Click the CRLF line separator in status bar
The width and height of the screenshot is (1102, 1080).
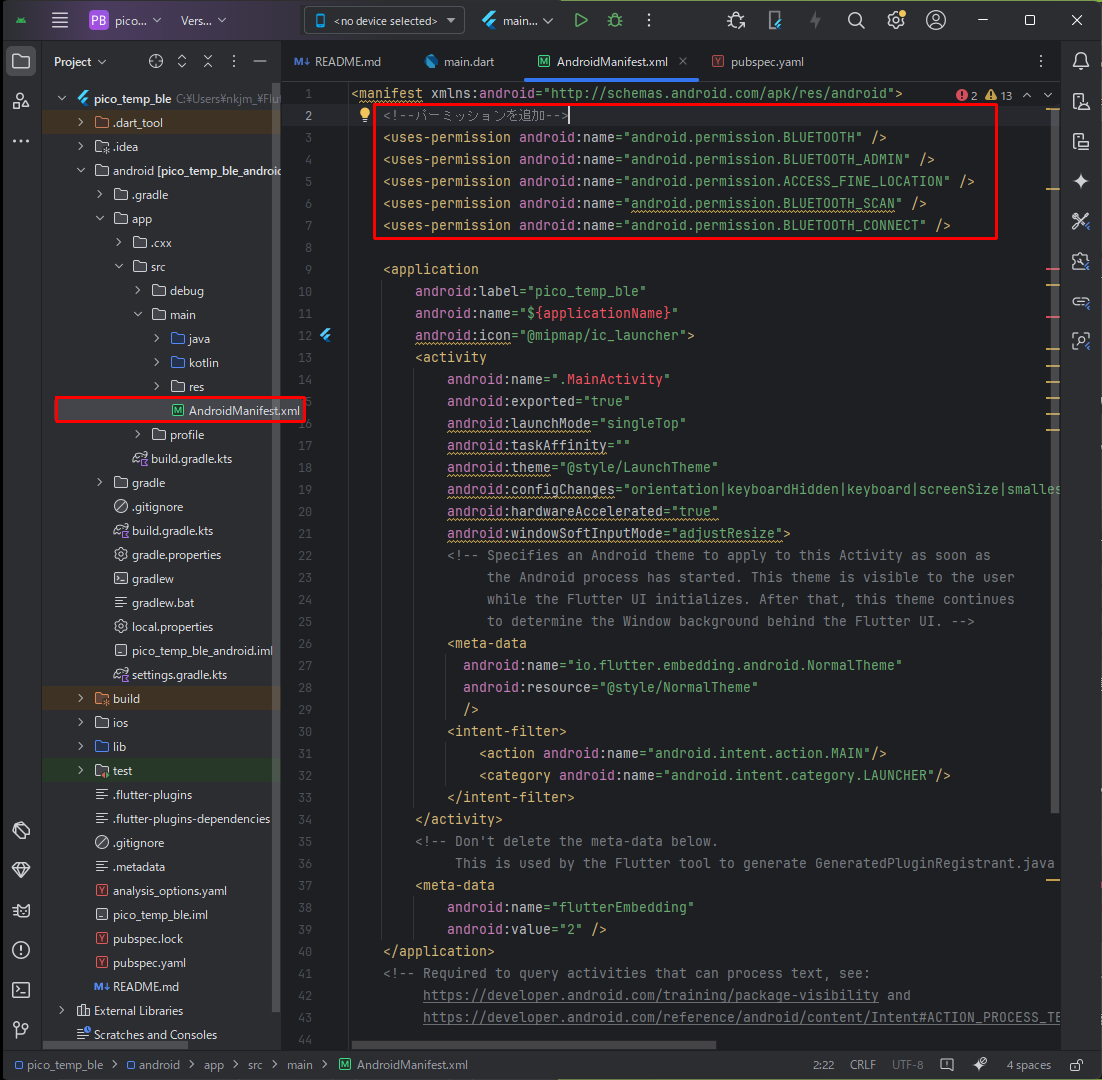coord(862,1065)
